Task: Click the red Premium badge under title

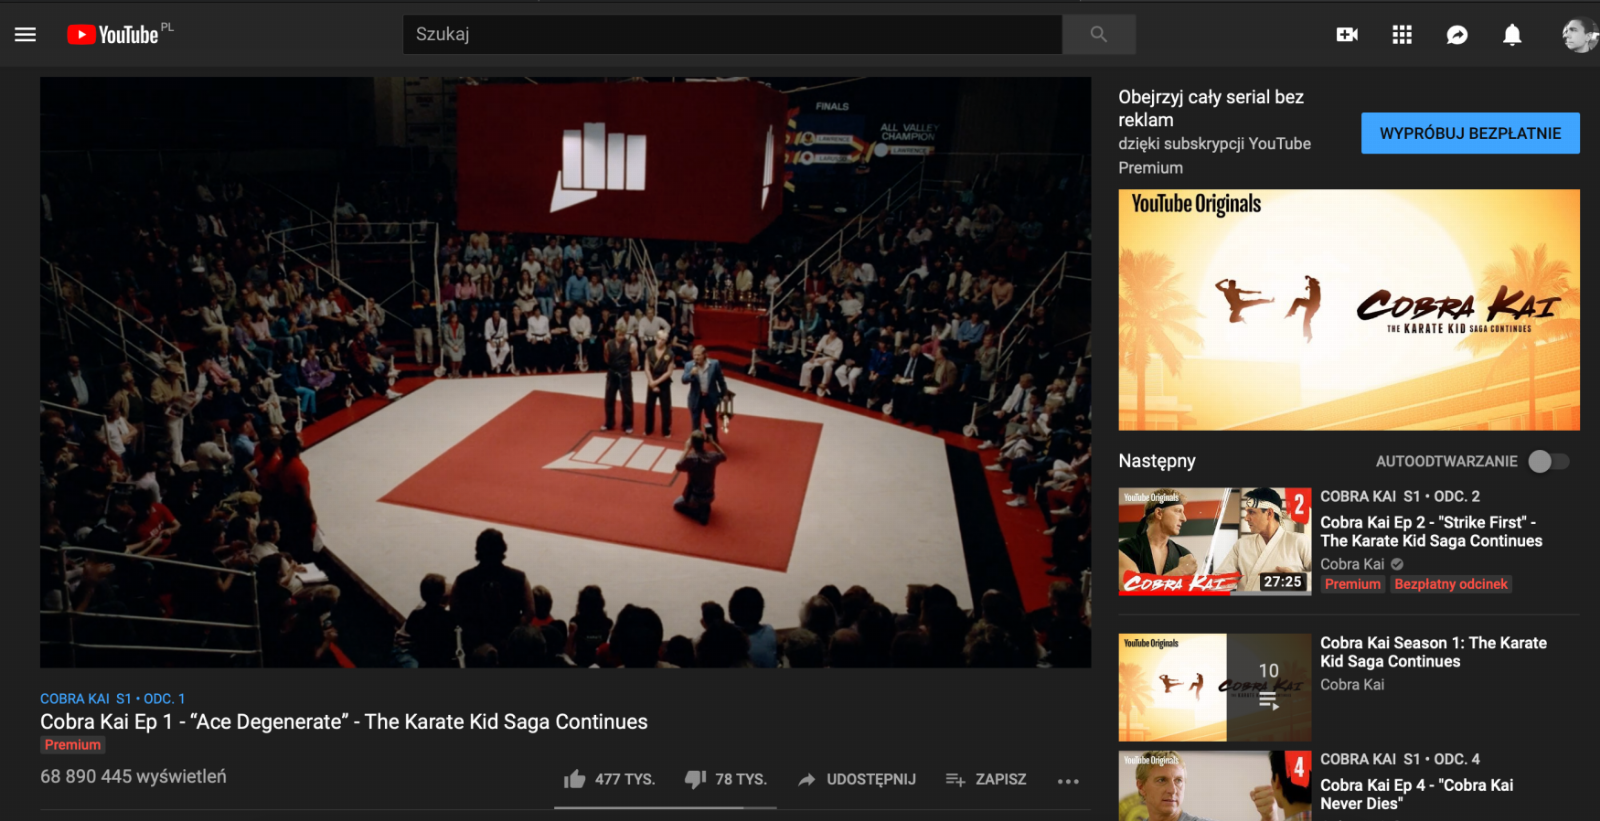Action: point(72,744)
